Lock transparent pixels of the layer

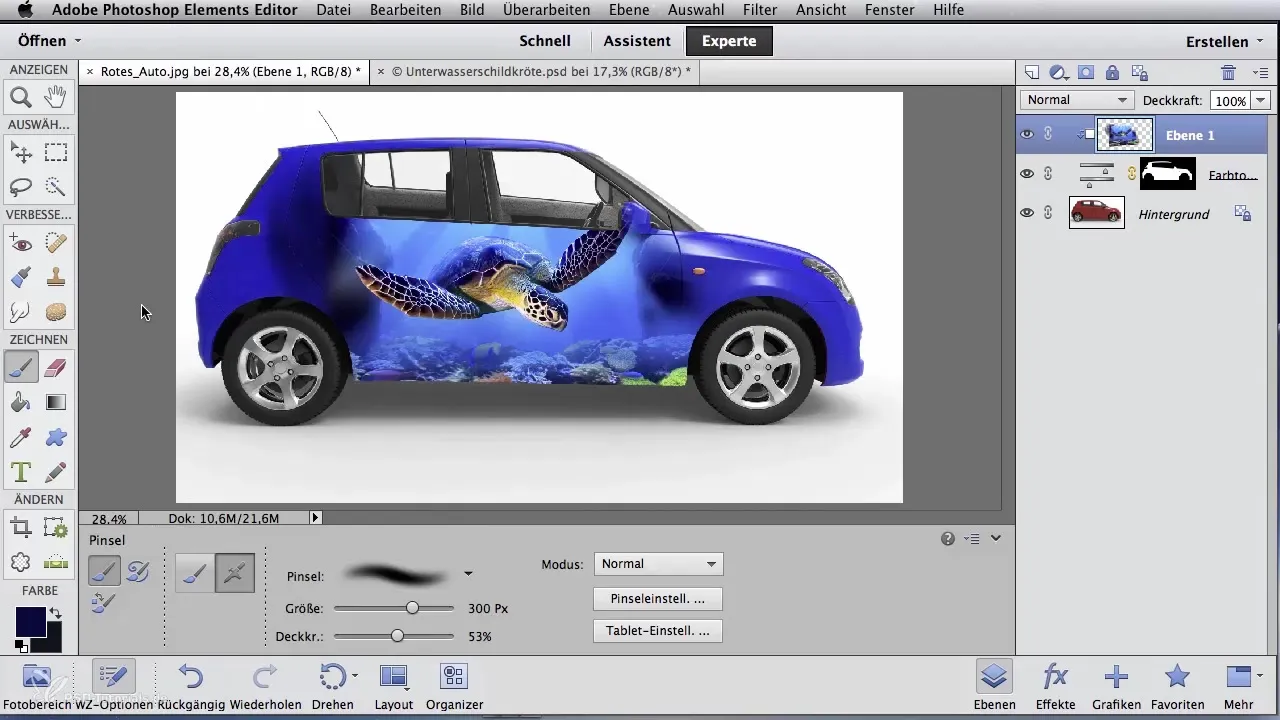(1139, 72)
